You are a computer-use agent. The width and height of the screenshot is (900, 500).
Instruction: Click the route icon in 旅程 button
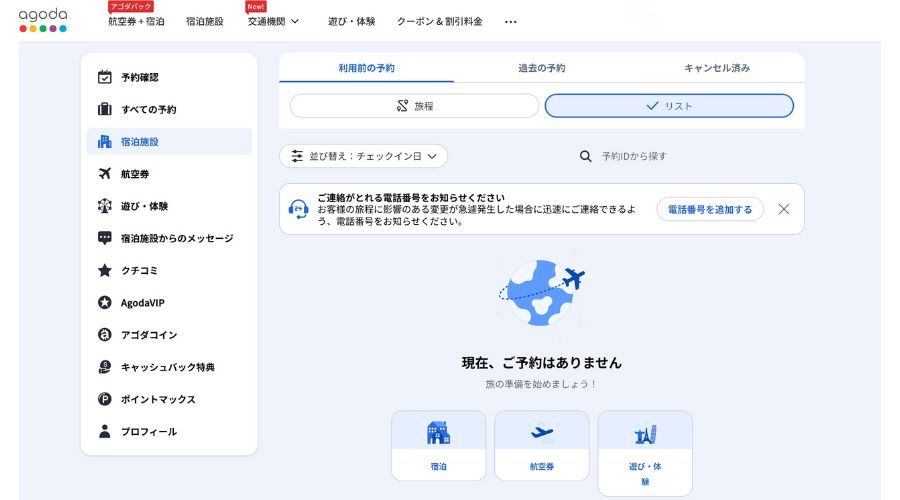(x=402, y=106)
